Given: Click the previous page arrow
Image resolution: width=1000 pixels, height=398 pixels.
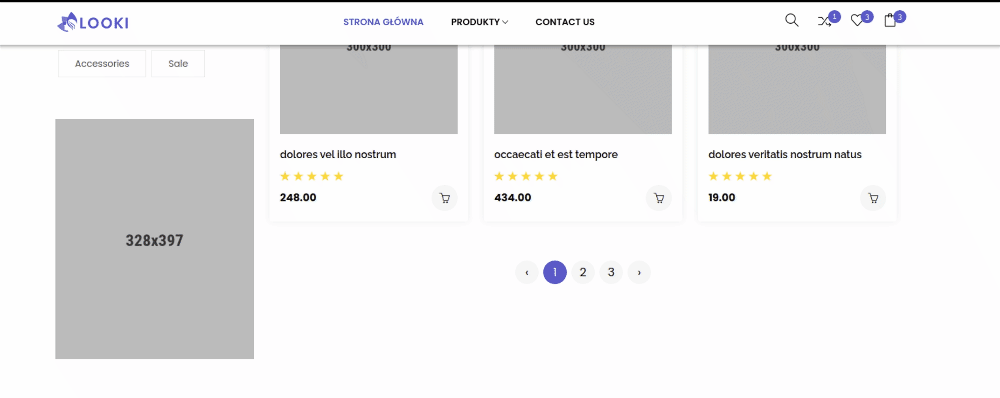Looking at the screenshot, I should click(527, 272).
